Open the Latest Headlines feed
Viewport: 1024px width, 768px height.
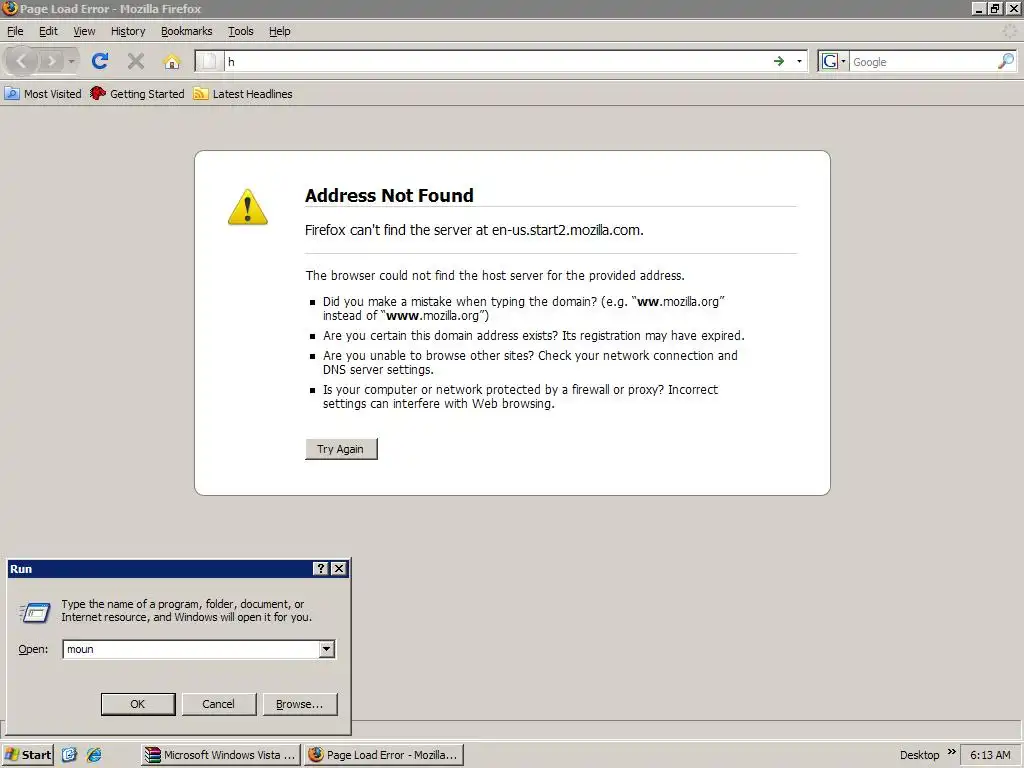[x=243, y=94]
